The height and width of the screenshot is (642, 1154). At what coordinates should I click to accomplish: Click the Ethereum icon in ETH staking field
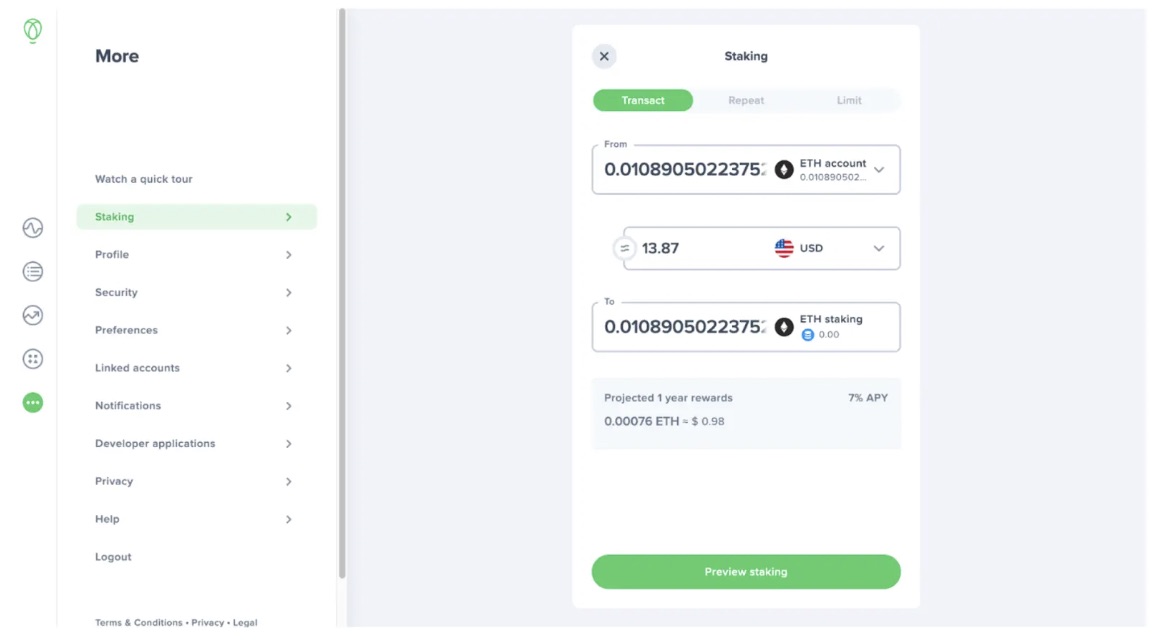[784, 326]
